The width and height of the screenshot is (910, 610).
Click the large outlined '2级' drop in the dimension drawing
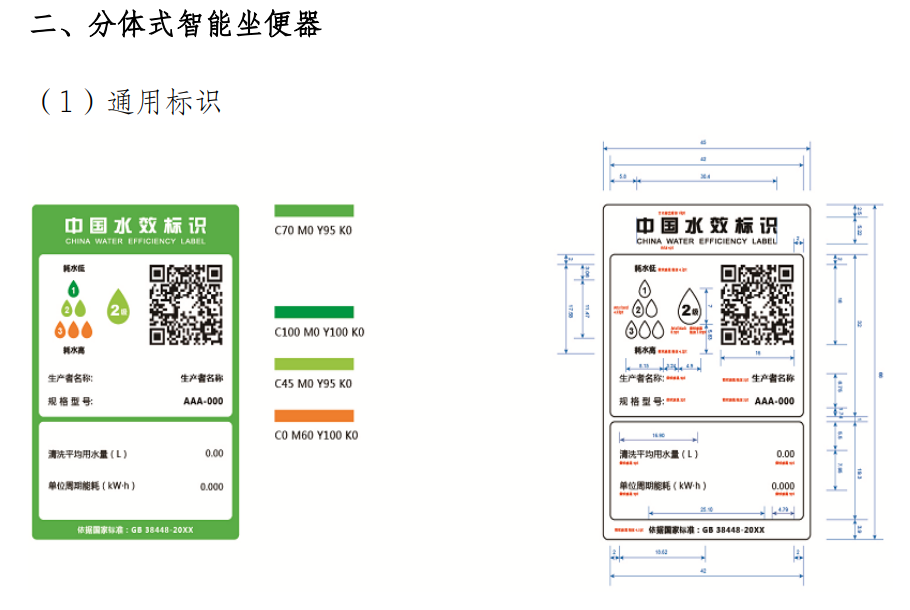(x=689, y=307)
